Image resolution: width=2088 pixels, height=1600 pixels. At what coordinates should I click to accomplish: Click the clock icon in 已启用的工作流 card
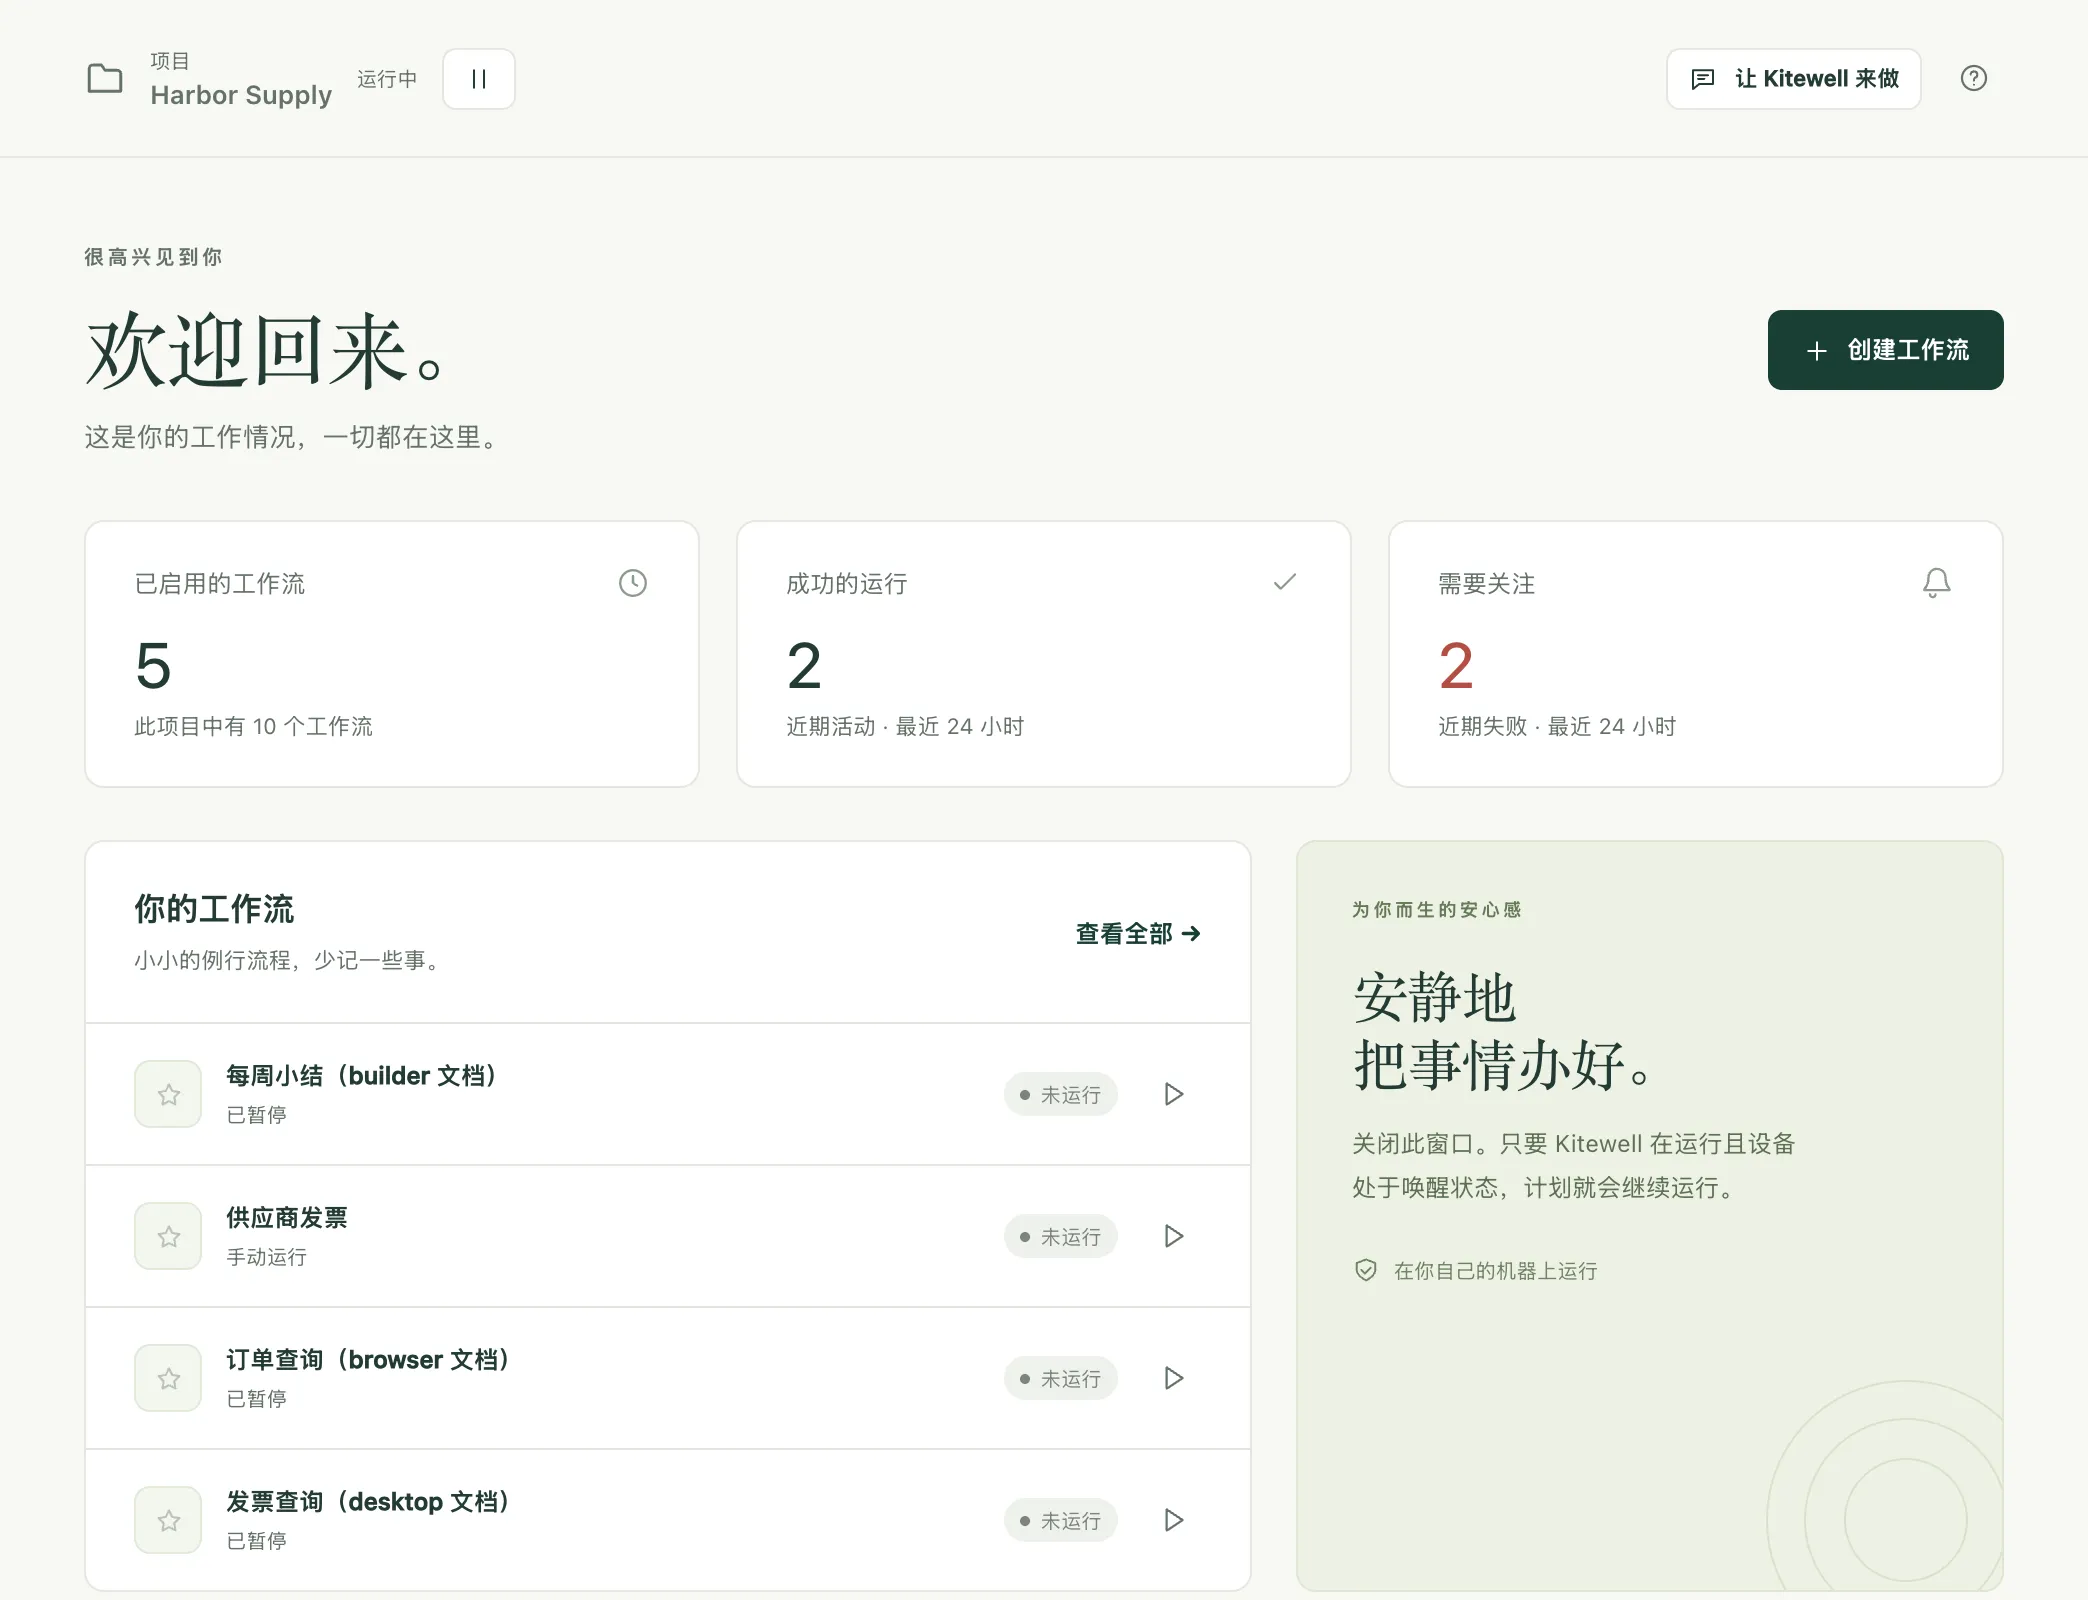[633, 583]
